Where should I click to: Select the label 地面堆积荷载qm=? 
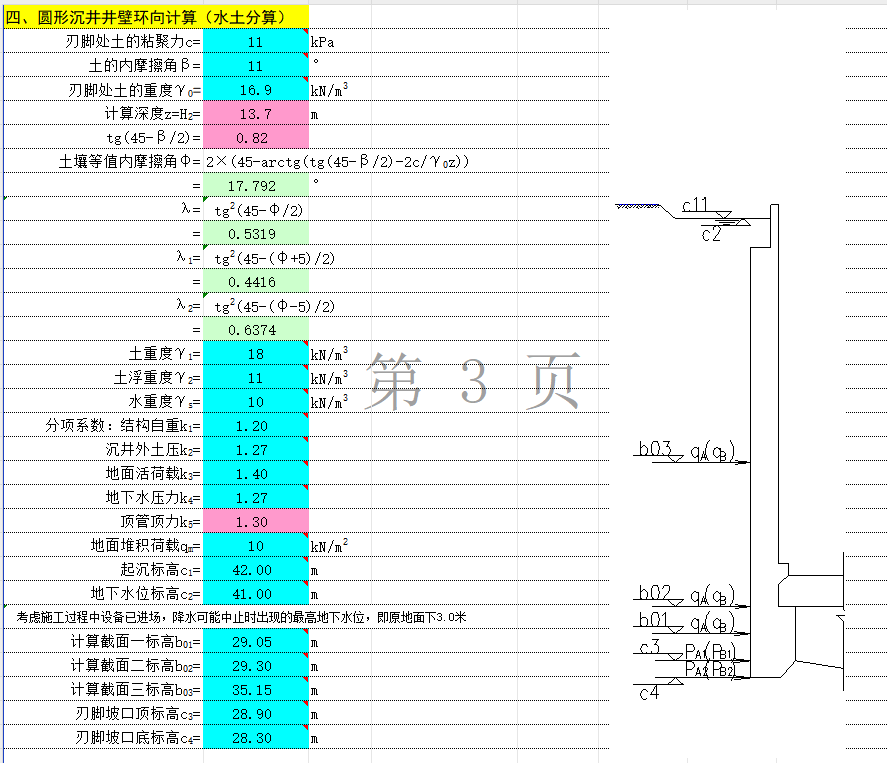click(145, 546)
